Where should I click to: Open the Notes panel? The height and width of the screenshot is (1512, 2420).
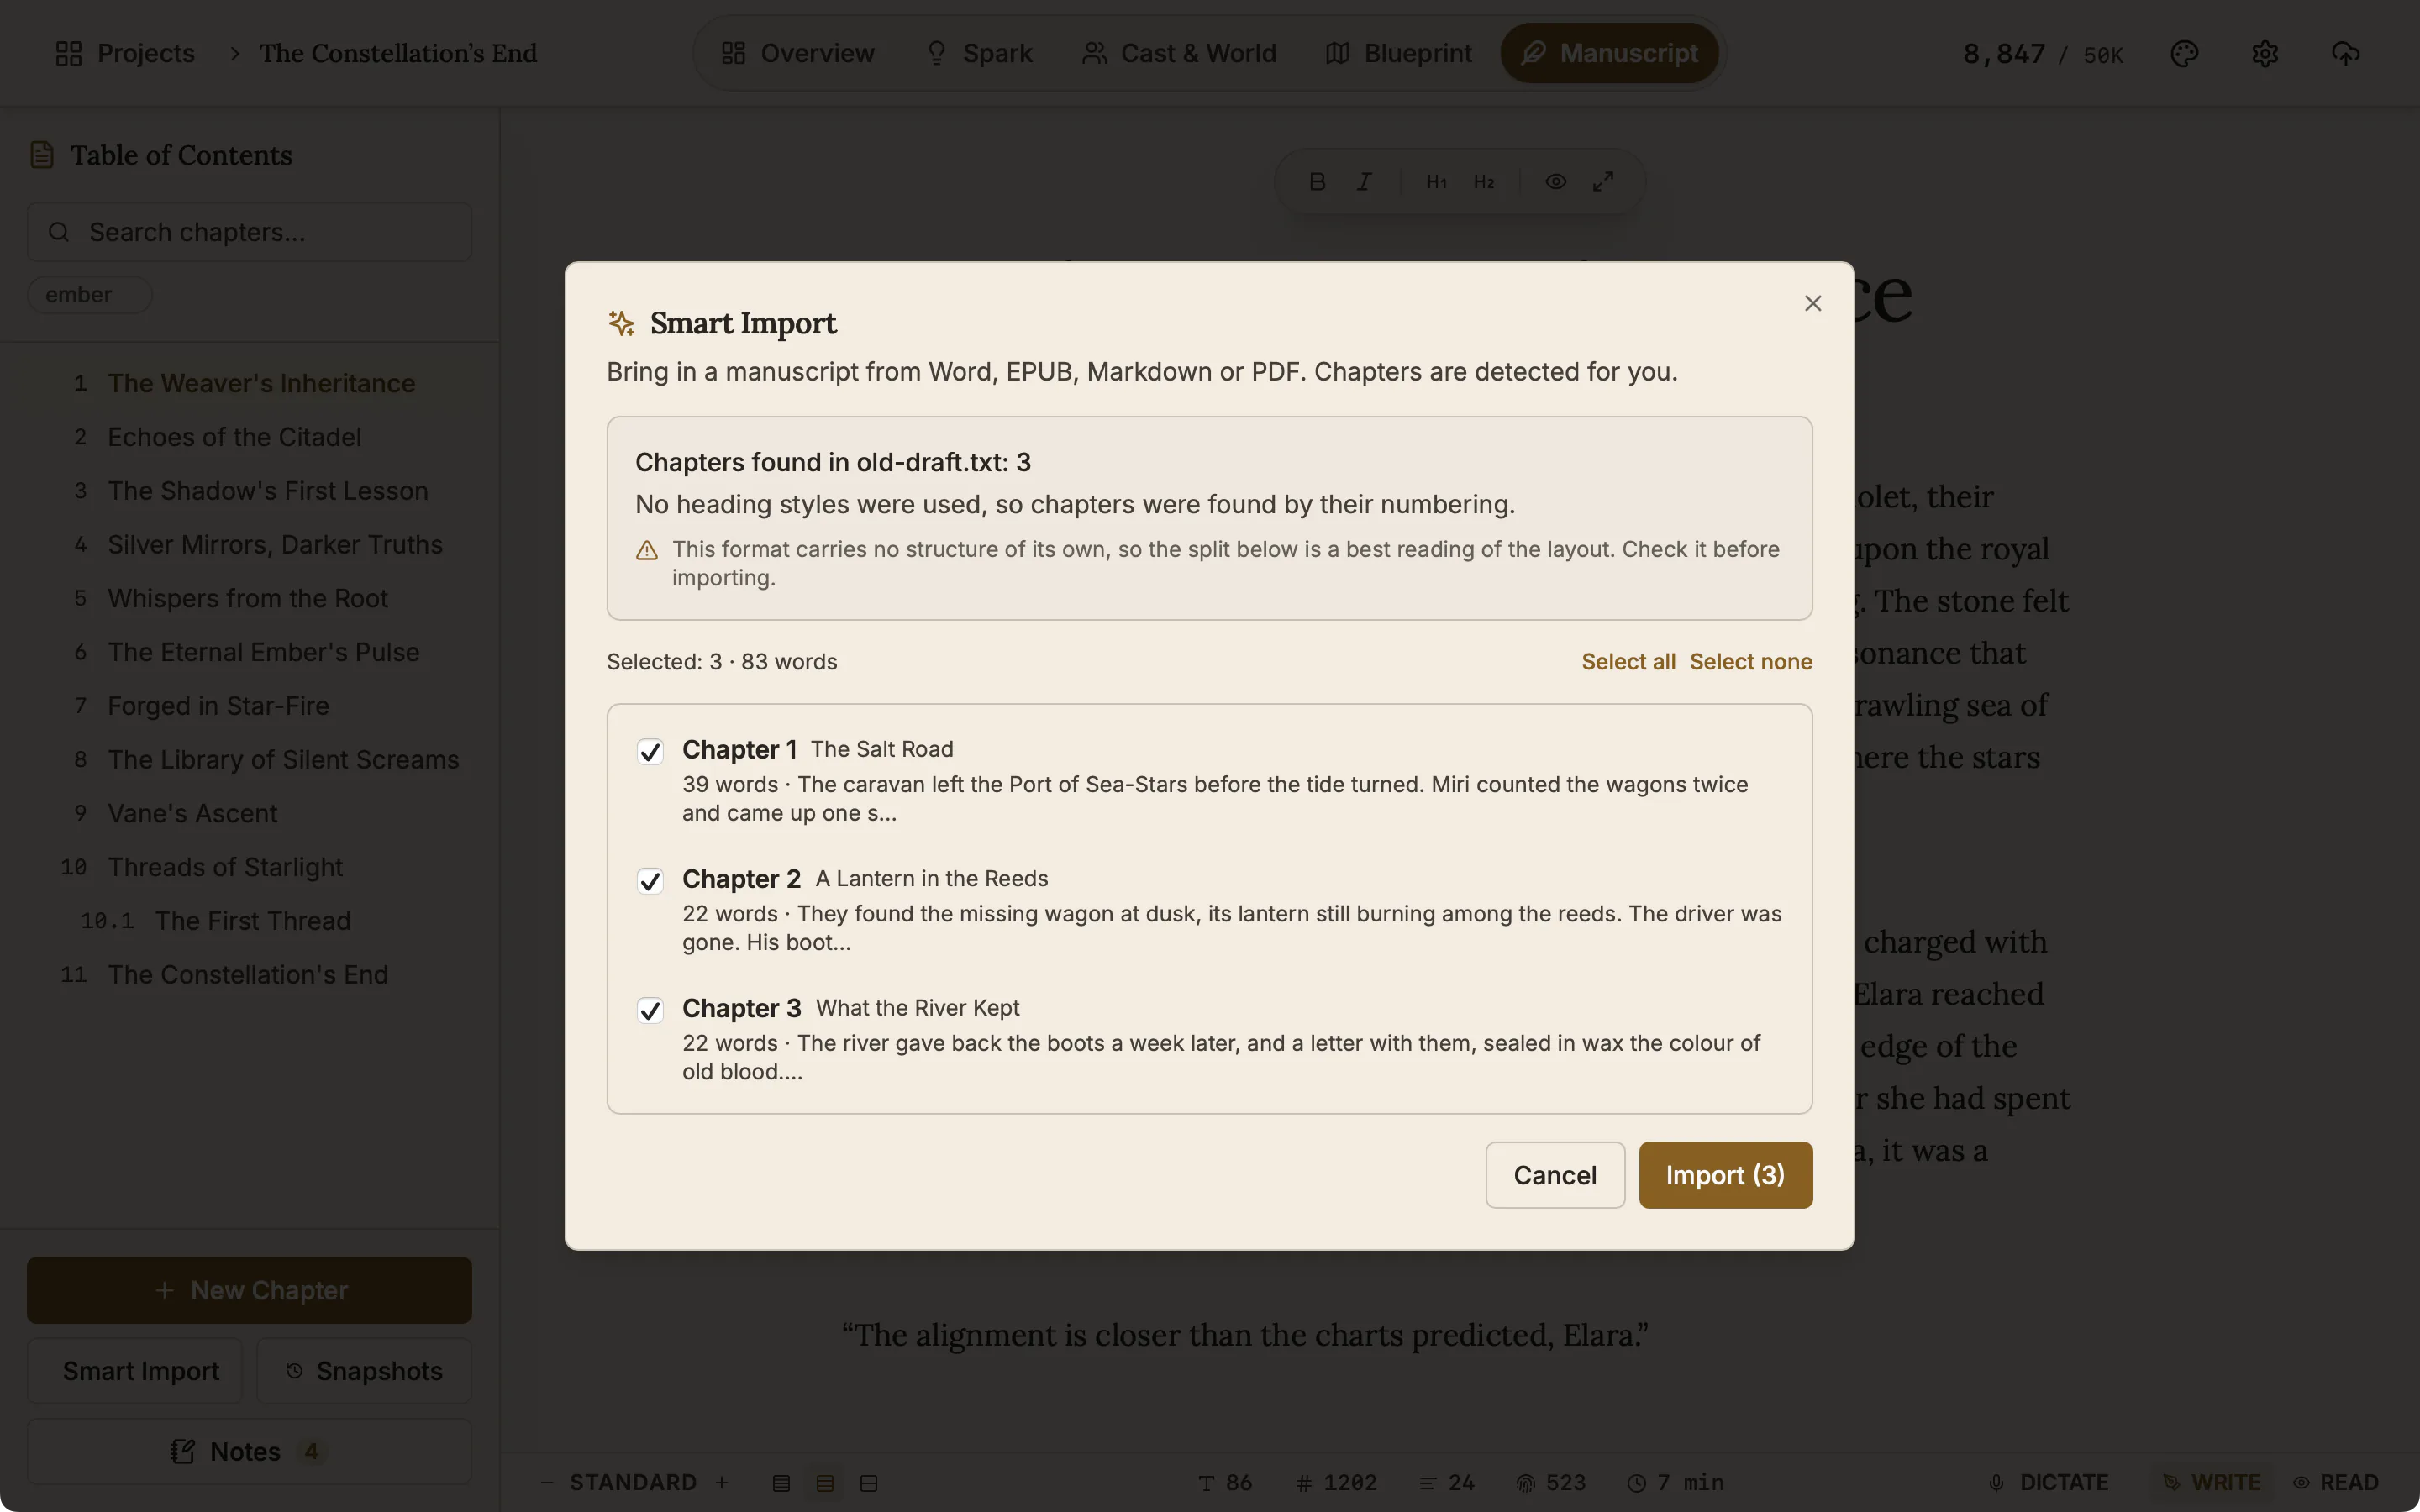click(x=249, y=1451)
